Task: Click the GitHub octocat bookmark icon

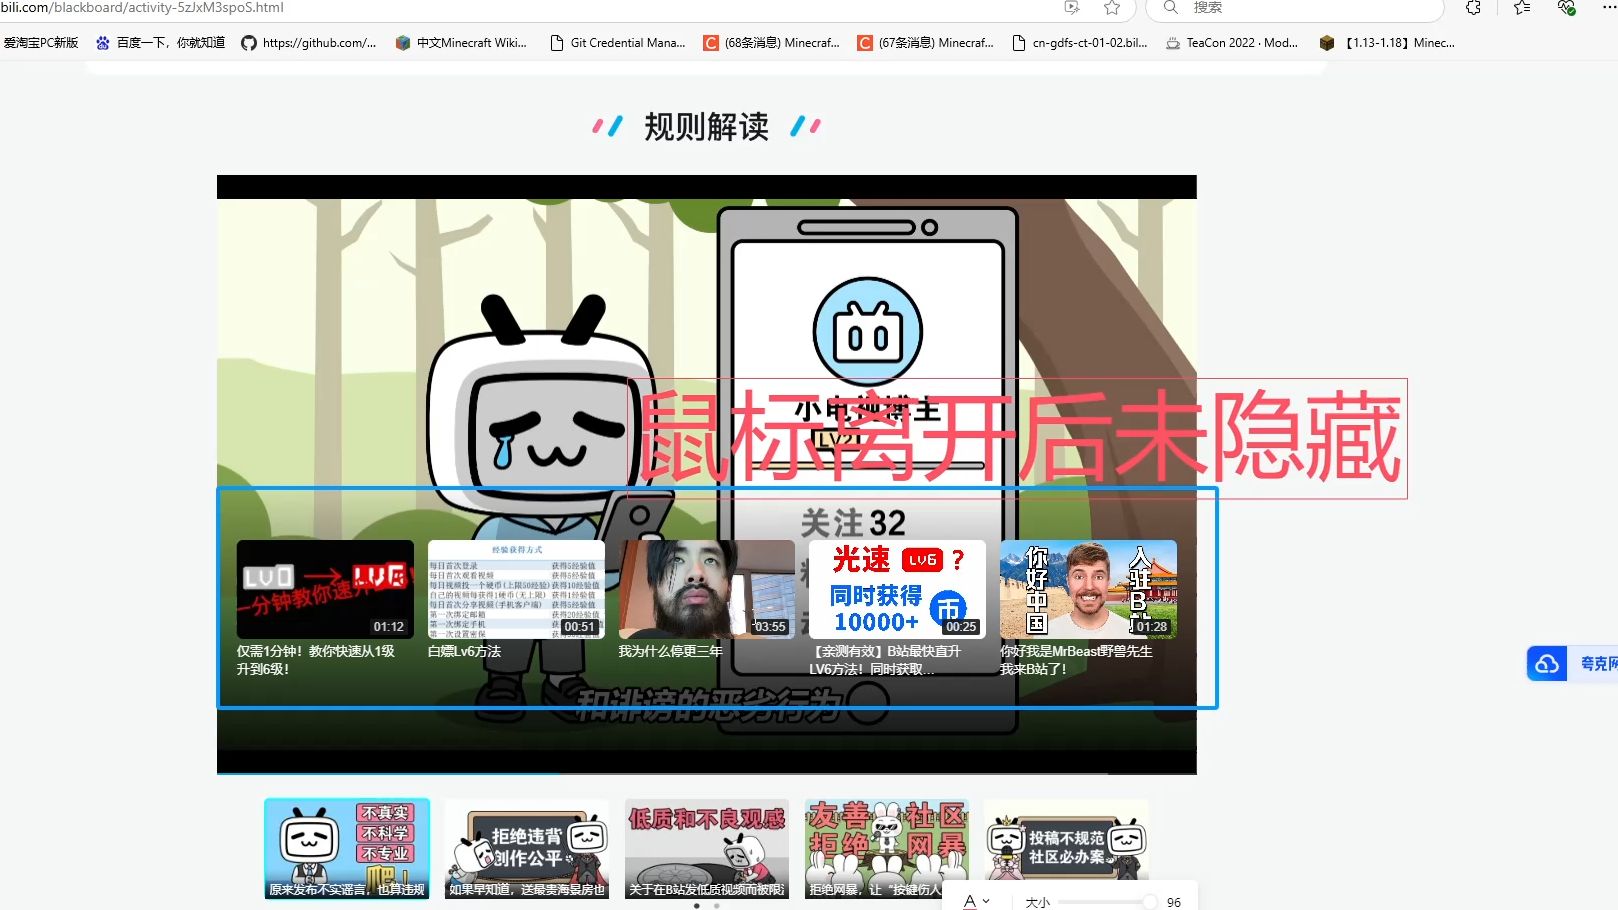Action: [x=249, y=43]
